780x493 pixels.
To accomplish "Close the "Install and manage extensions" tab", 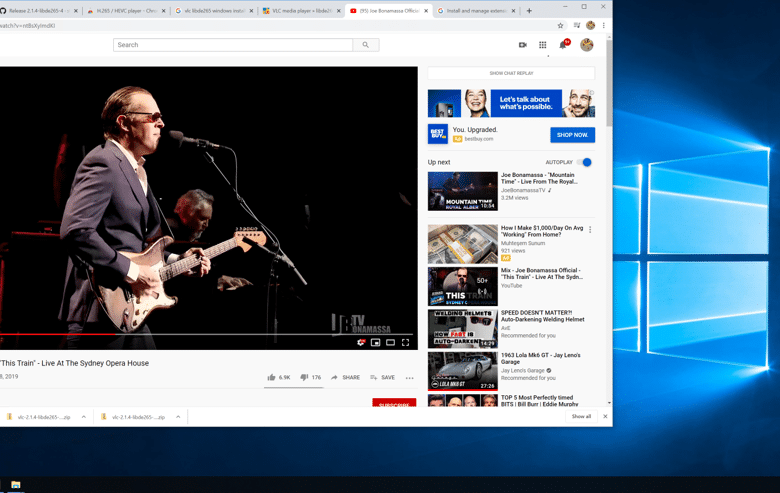I will click(x=513, y=10).
